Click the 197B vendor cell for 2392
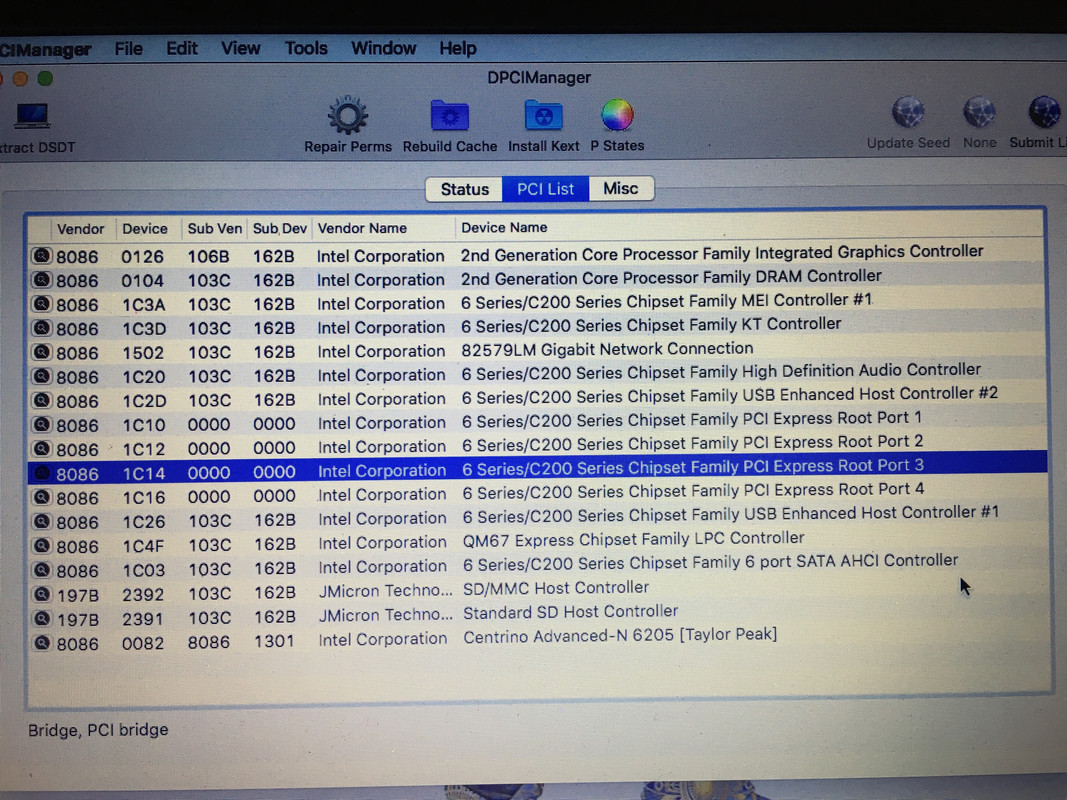The height and width of the screenshot is (800, 1067). [x=78, y=595]
